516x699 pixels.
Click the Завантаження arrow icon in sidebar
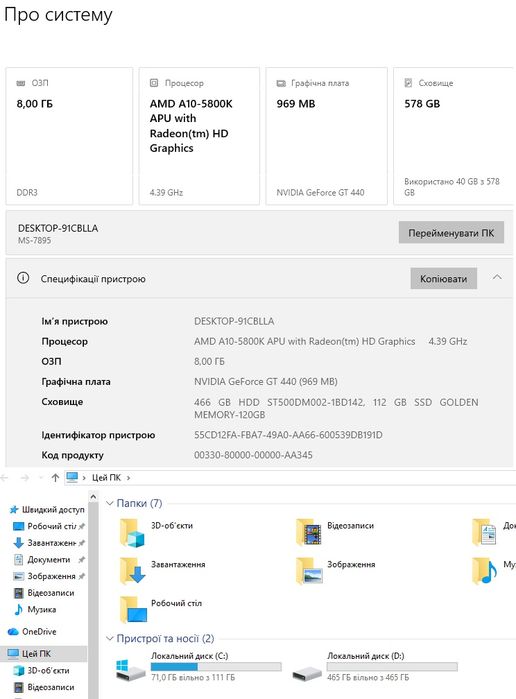18,543
